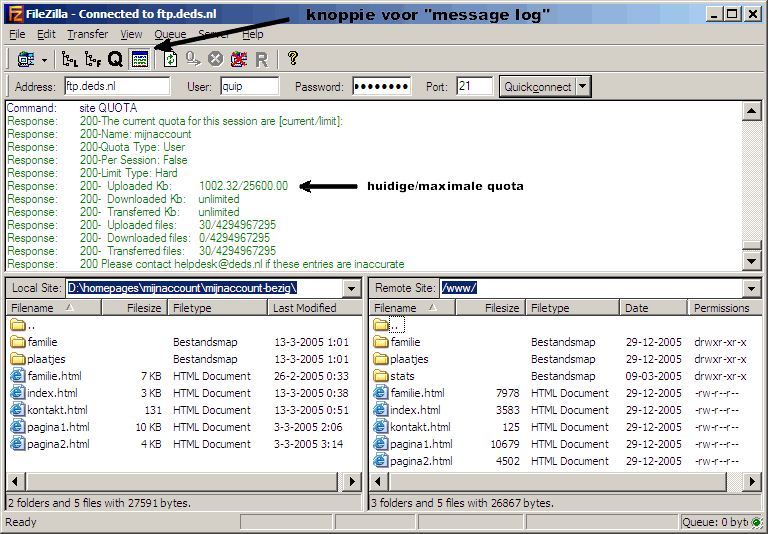The width and height of the screenshot is (768, 534).
Task: Sort local list by Filesize column
Action: tap(135, 308)
